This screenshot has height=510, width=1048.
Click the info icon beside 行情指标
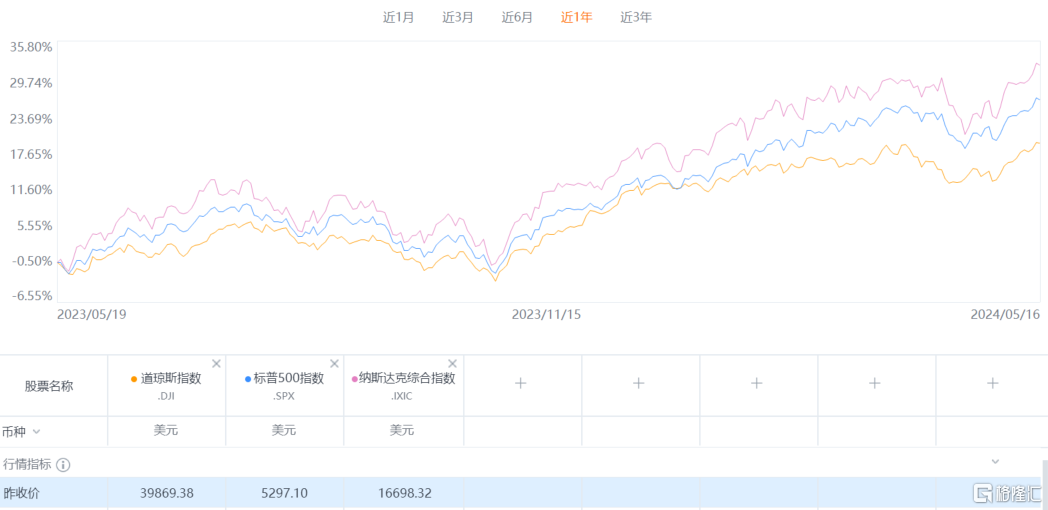63,465
